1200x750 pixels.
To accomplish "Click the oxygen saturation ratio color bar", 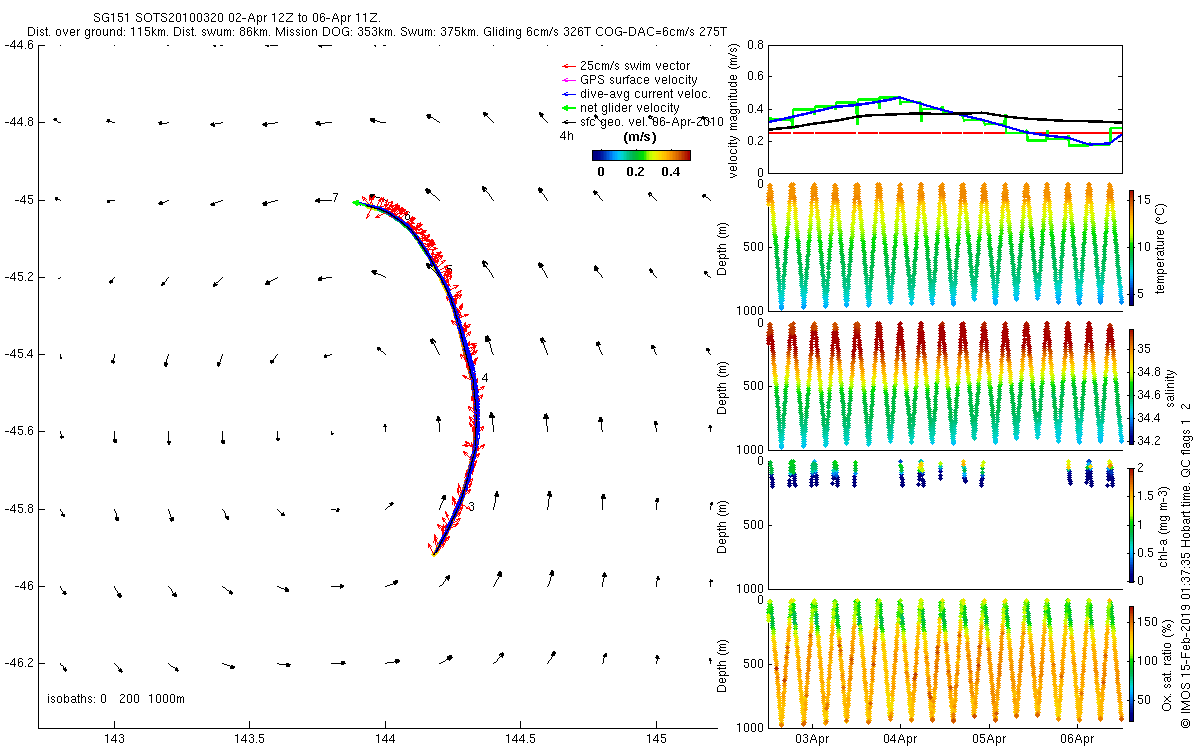I will 1133,663.
